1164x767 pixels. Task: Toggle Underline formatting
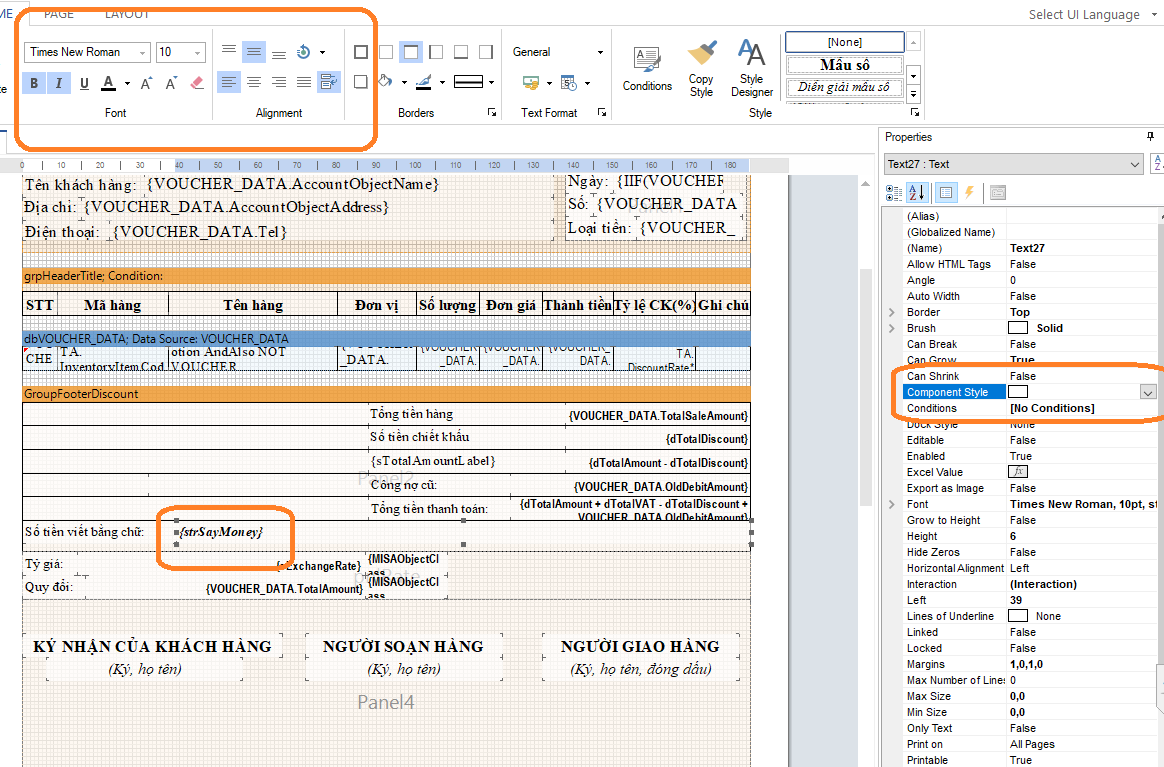click(x=84, y=83)
